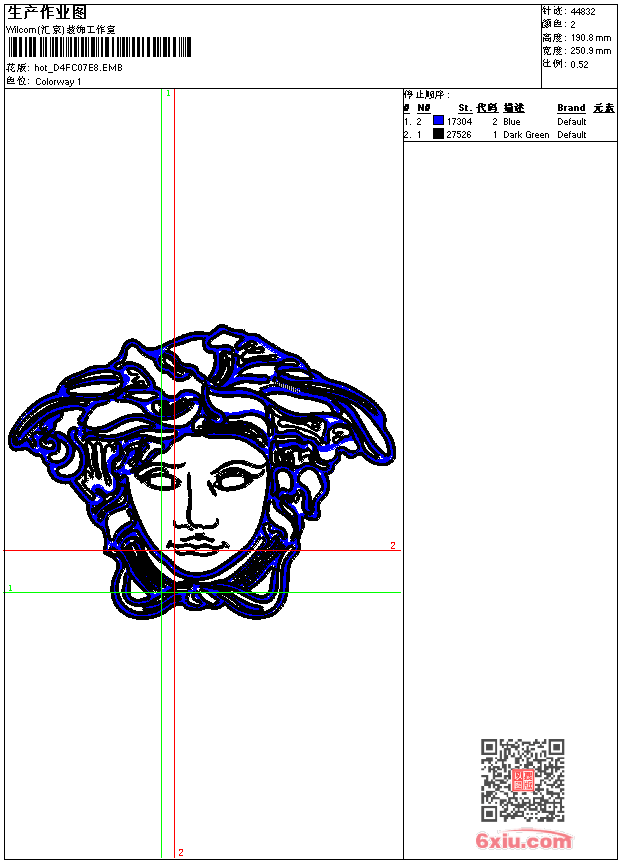Select stitch count 17304 in Blue row

point(459,122)
